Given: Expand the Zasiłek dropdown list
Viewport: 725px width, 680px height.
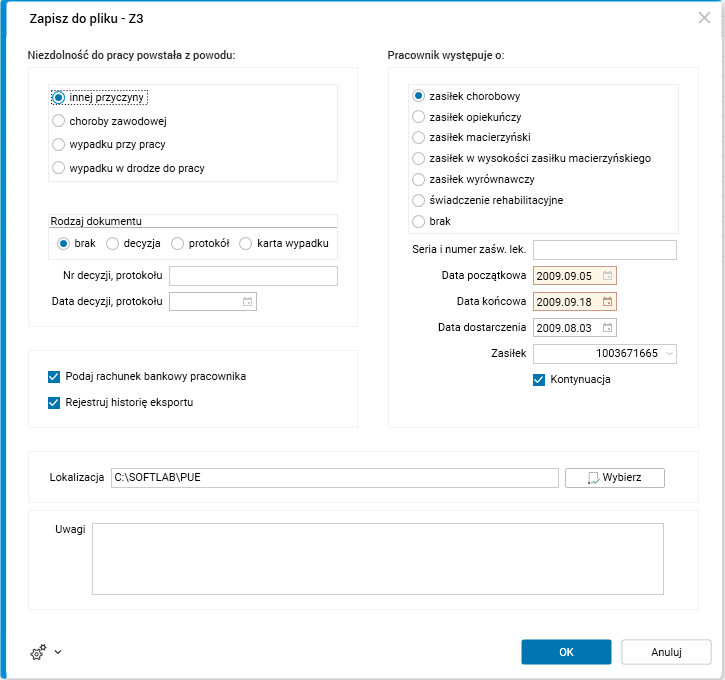Looking at the screenshot, I should 669,353.
